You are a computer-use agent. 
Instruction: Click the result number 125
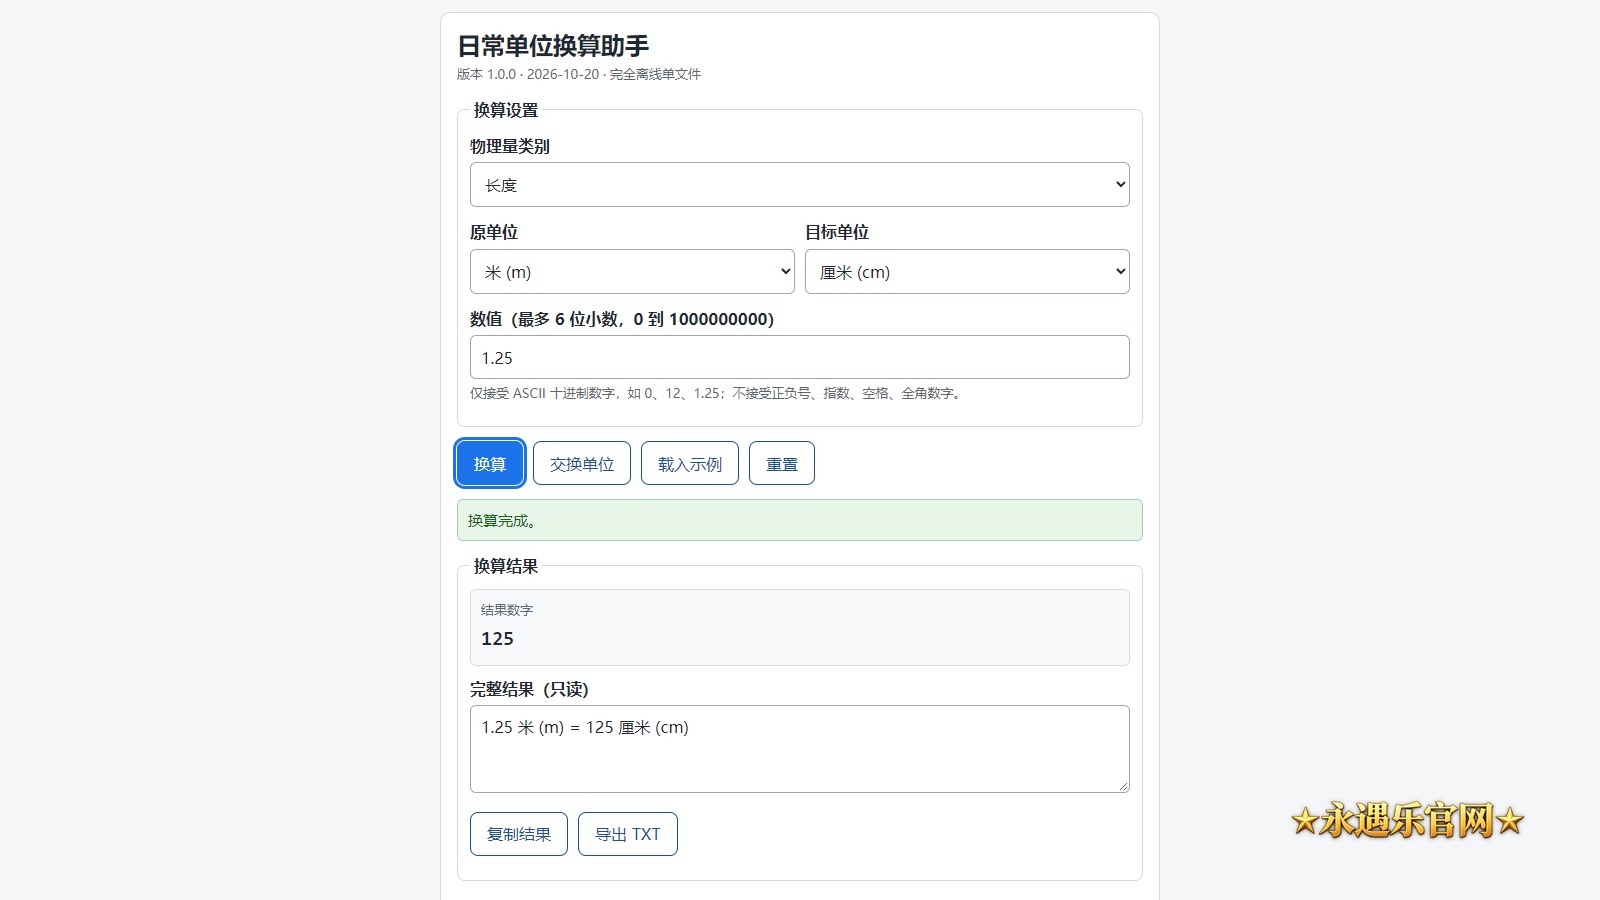497,639
